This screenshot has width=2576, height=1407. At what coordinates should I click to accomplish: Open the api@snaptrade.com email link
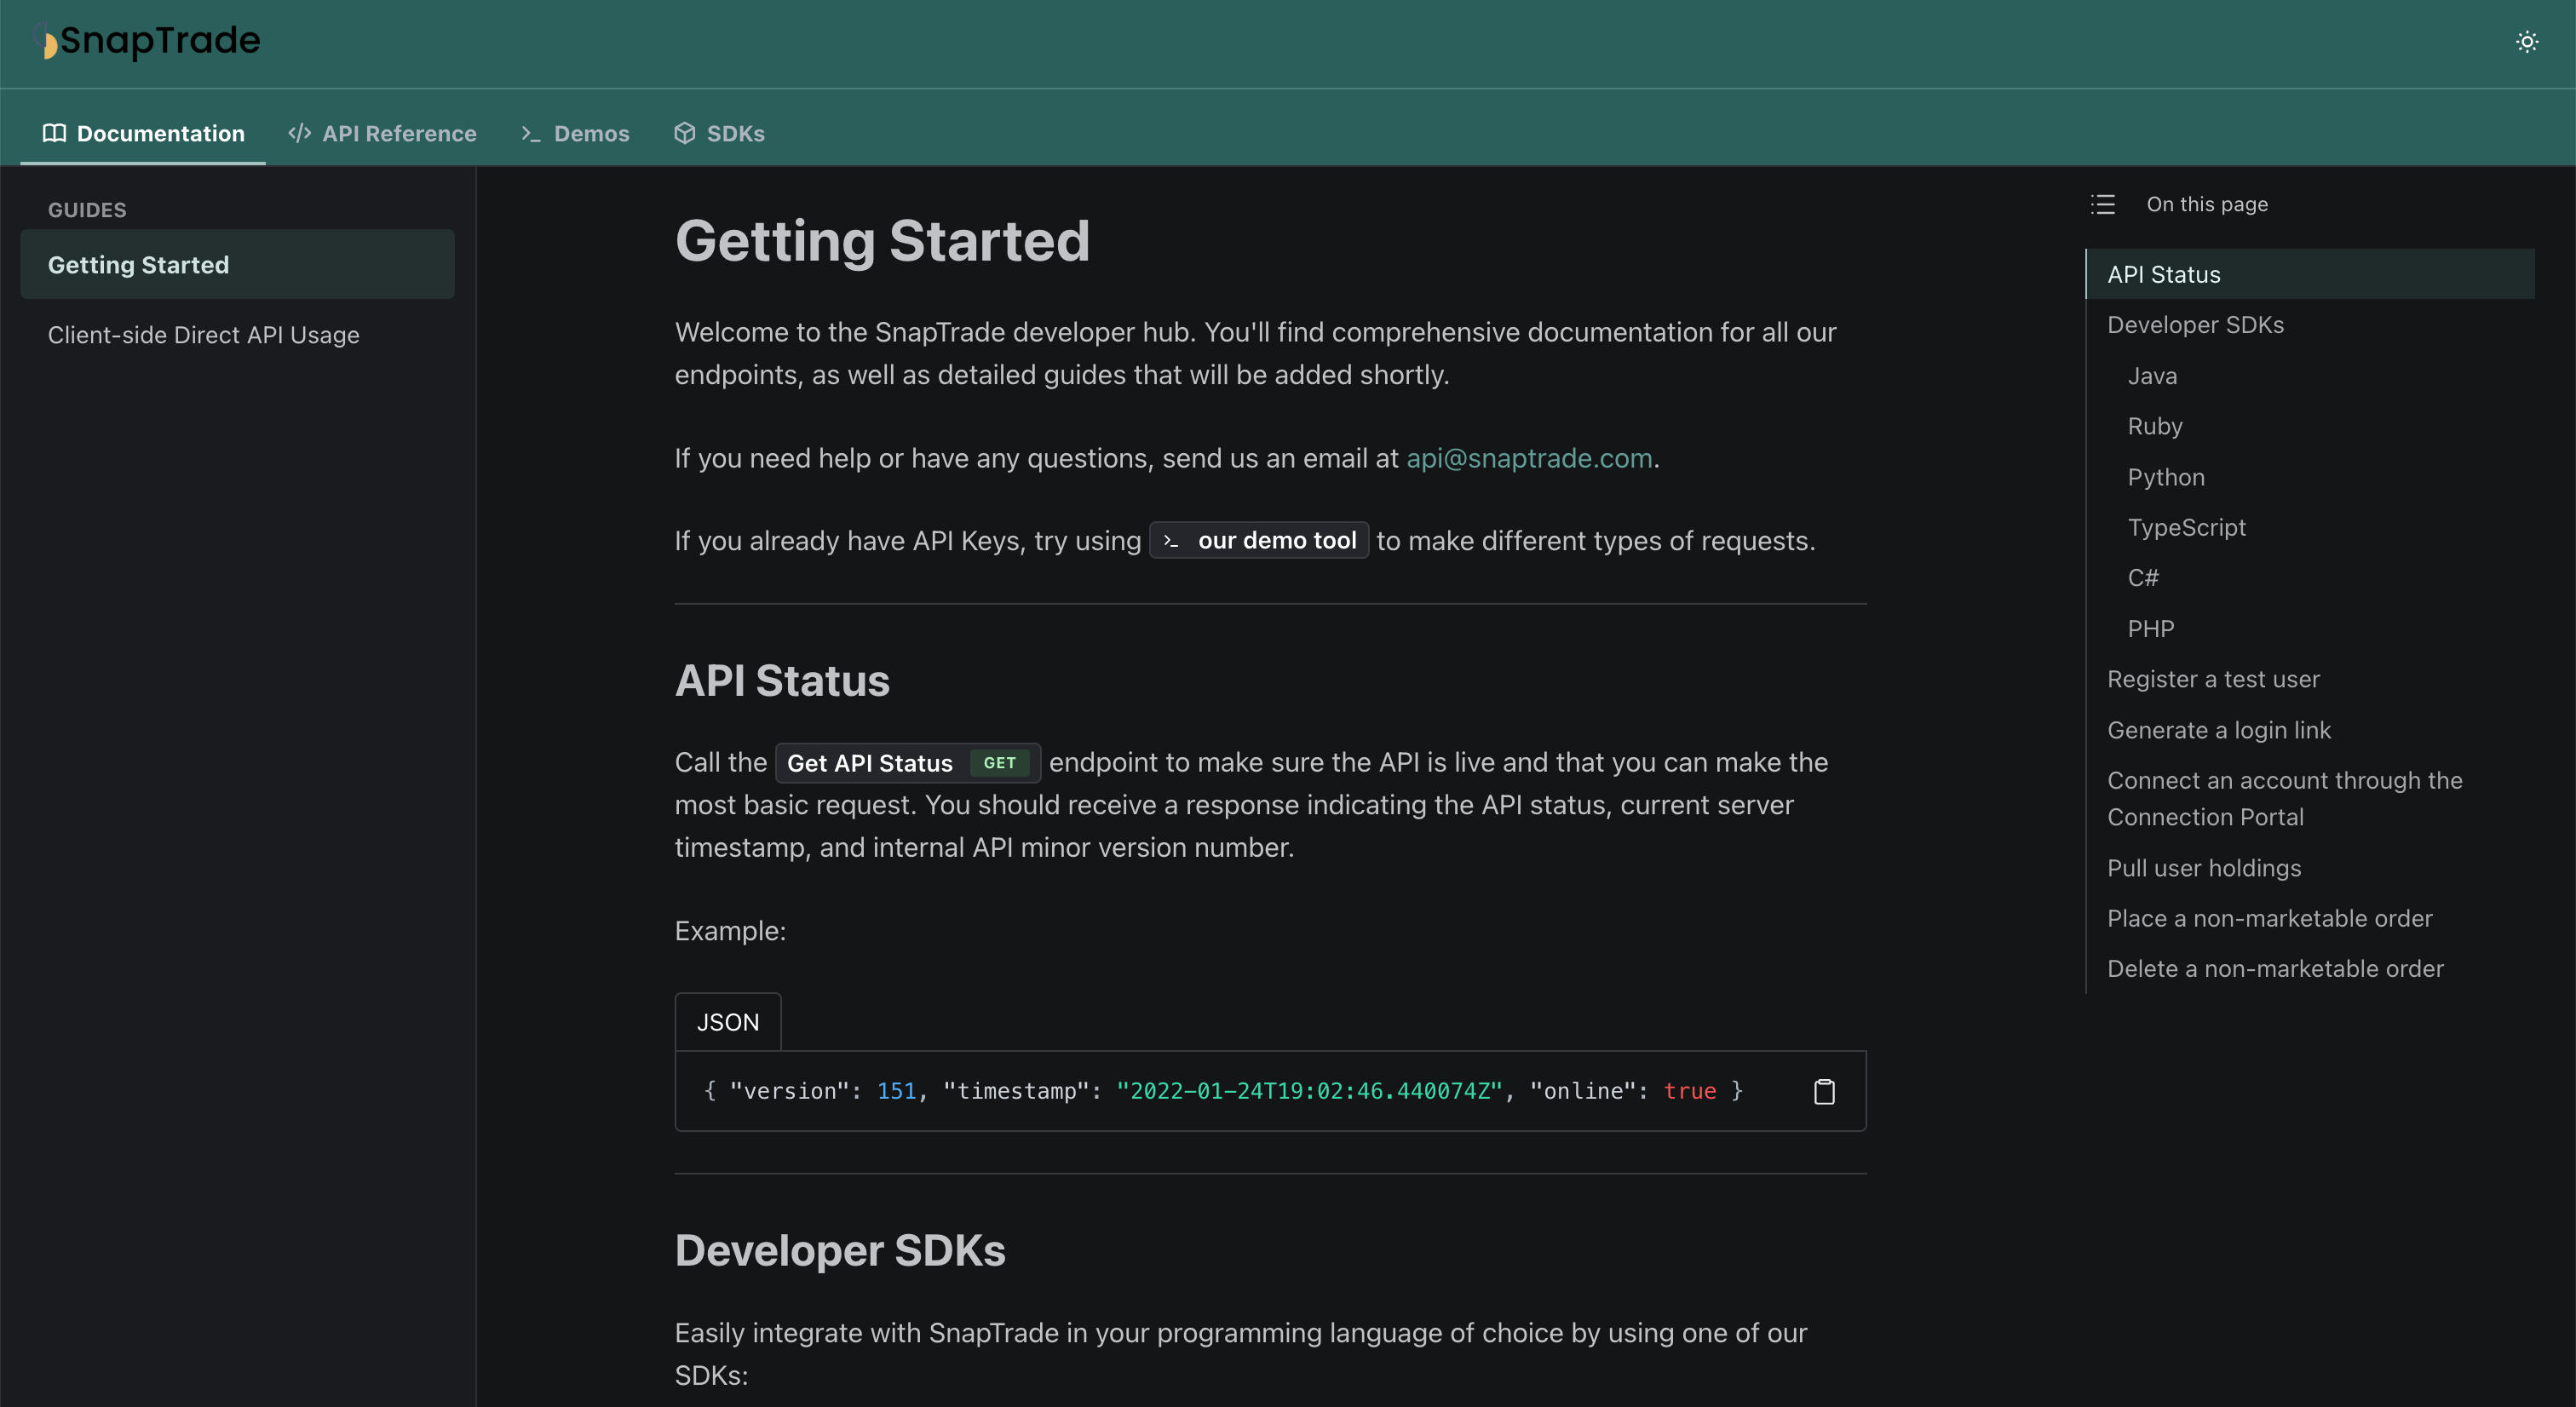[1528, 458]
